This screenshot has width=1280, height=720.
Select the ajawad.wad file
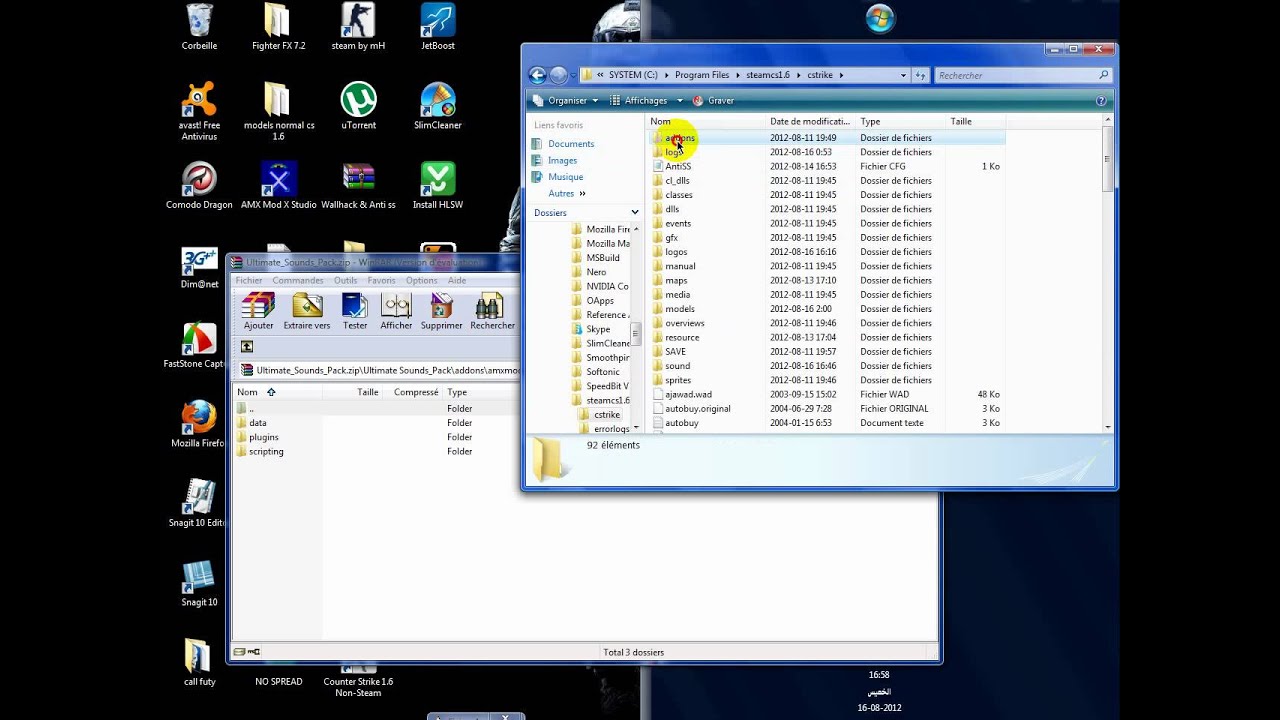tap(688, 394)
